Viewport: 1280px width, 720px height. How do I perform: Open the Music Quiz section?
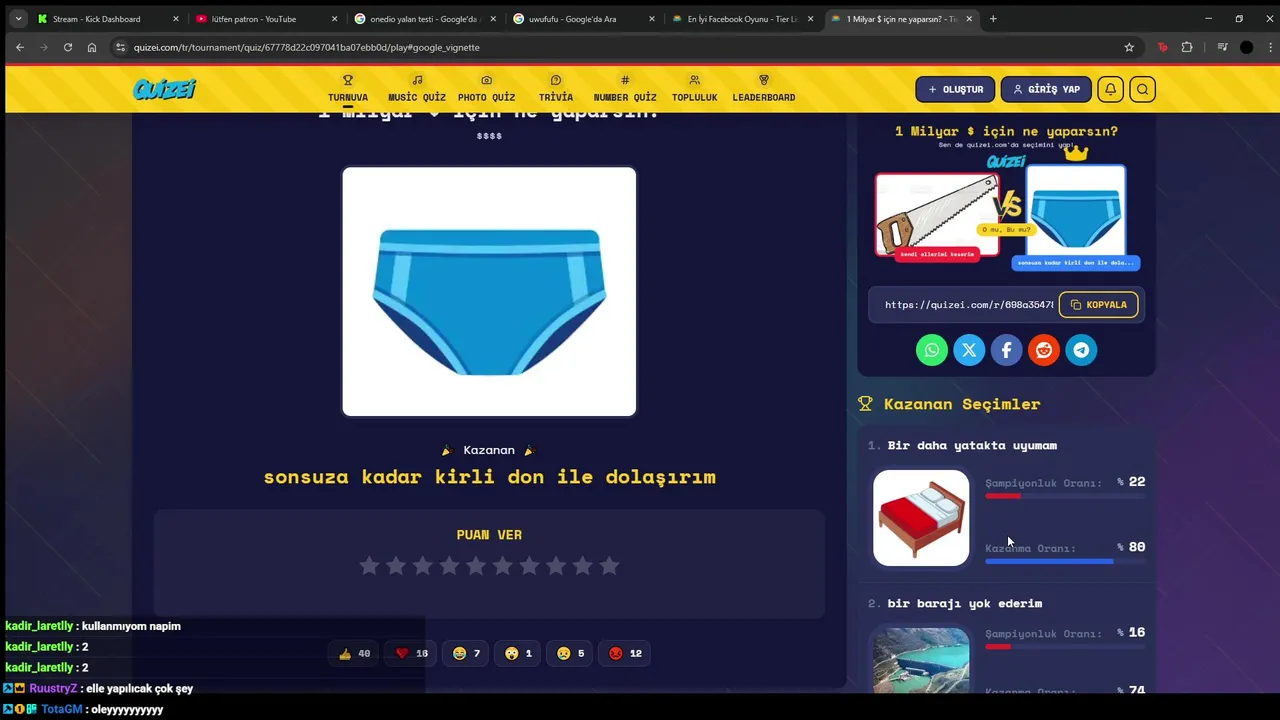point(417,89)
